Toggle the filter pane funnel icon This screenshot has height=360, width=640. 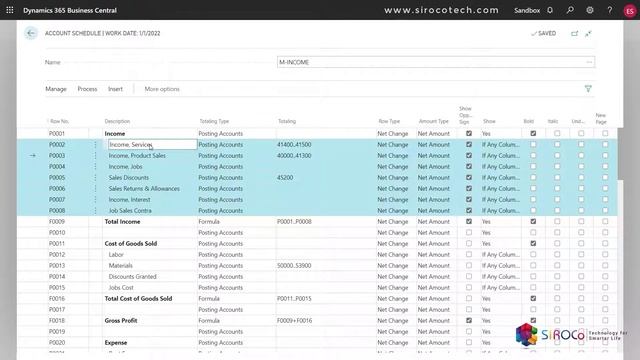[x=588, y=89]
